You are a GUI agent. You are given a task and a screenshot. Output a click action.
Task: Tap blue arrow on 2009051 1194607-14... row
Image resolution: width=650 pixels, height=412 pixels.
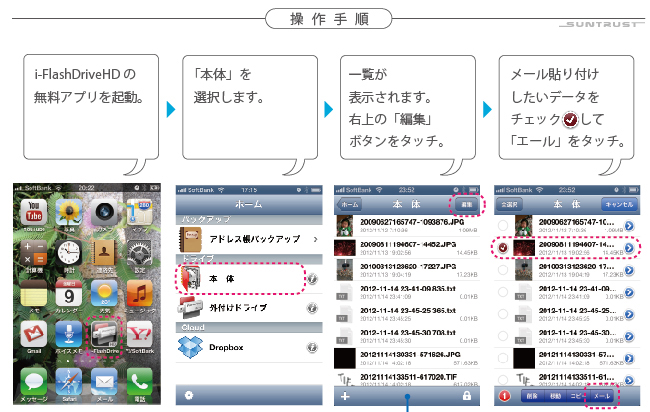point(629,247)
